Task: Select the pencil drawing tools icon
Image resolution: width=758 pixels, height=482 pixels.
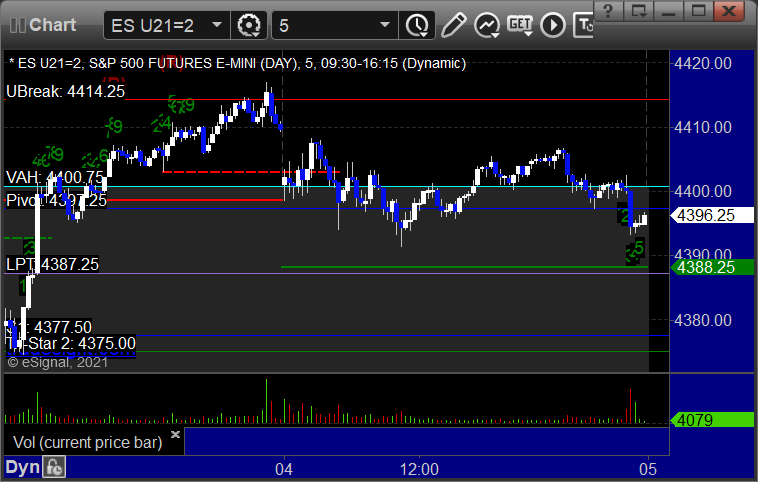Action: coord(453,25)
